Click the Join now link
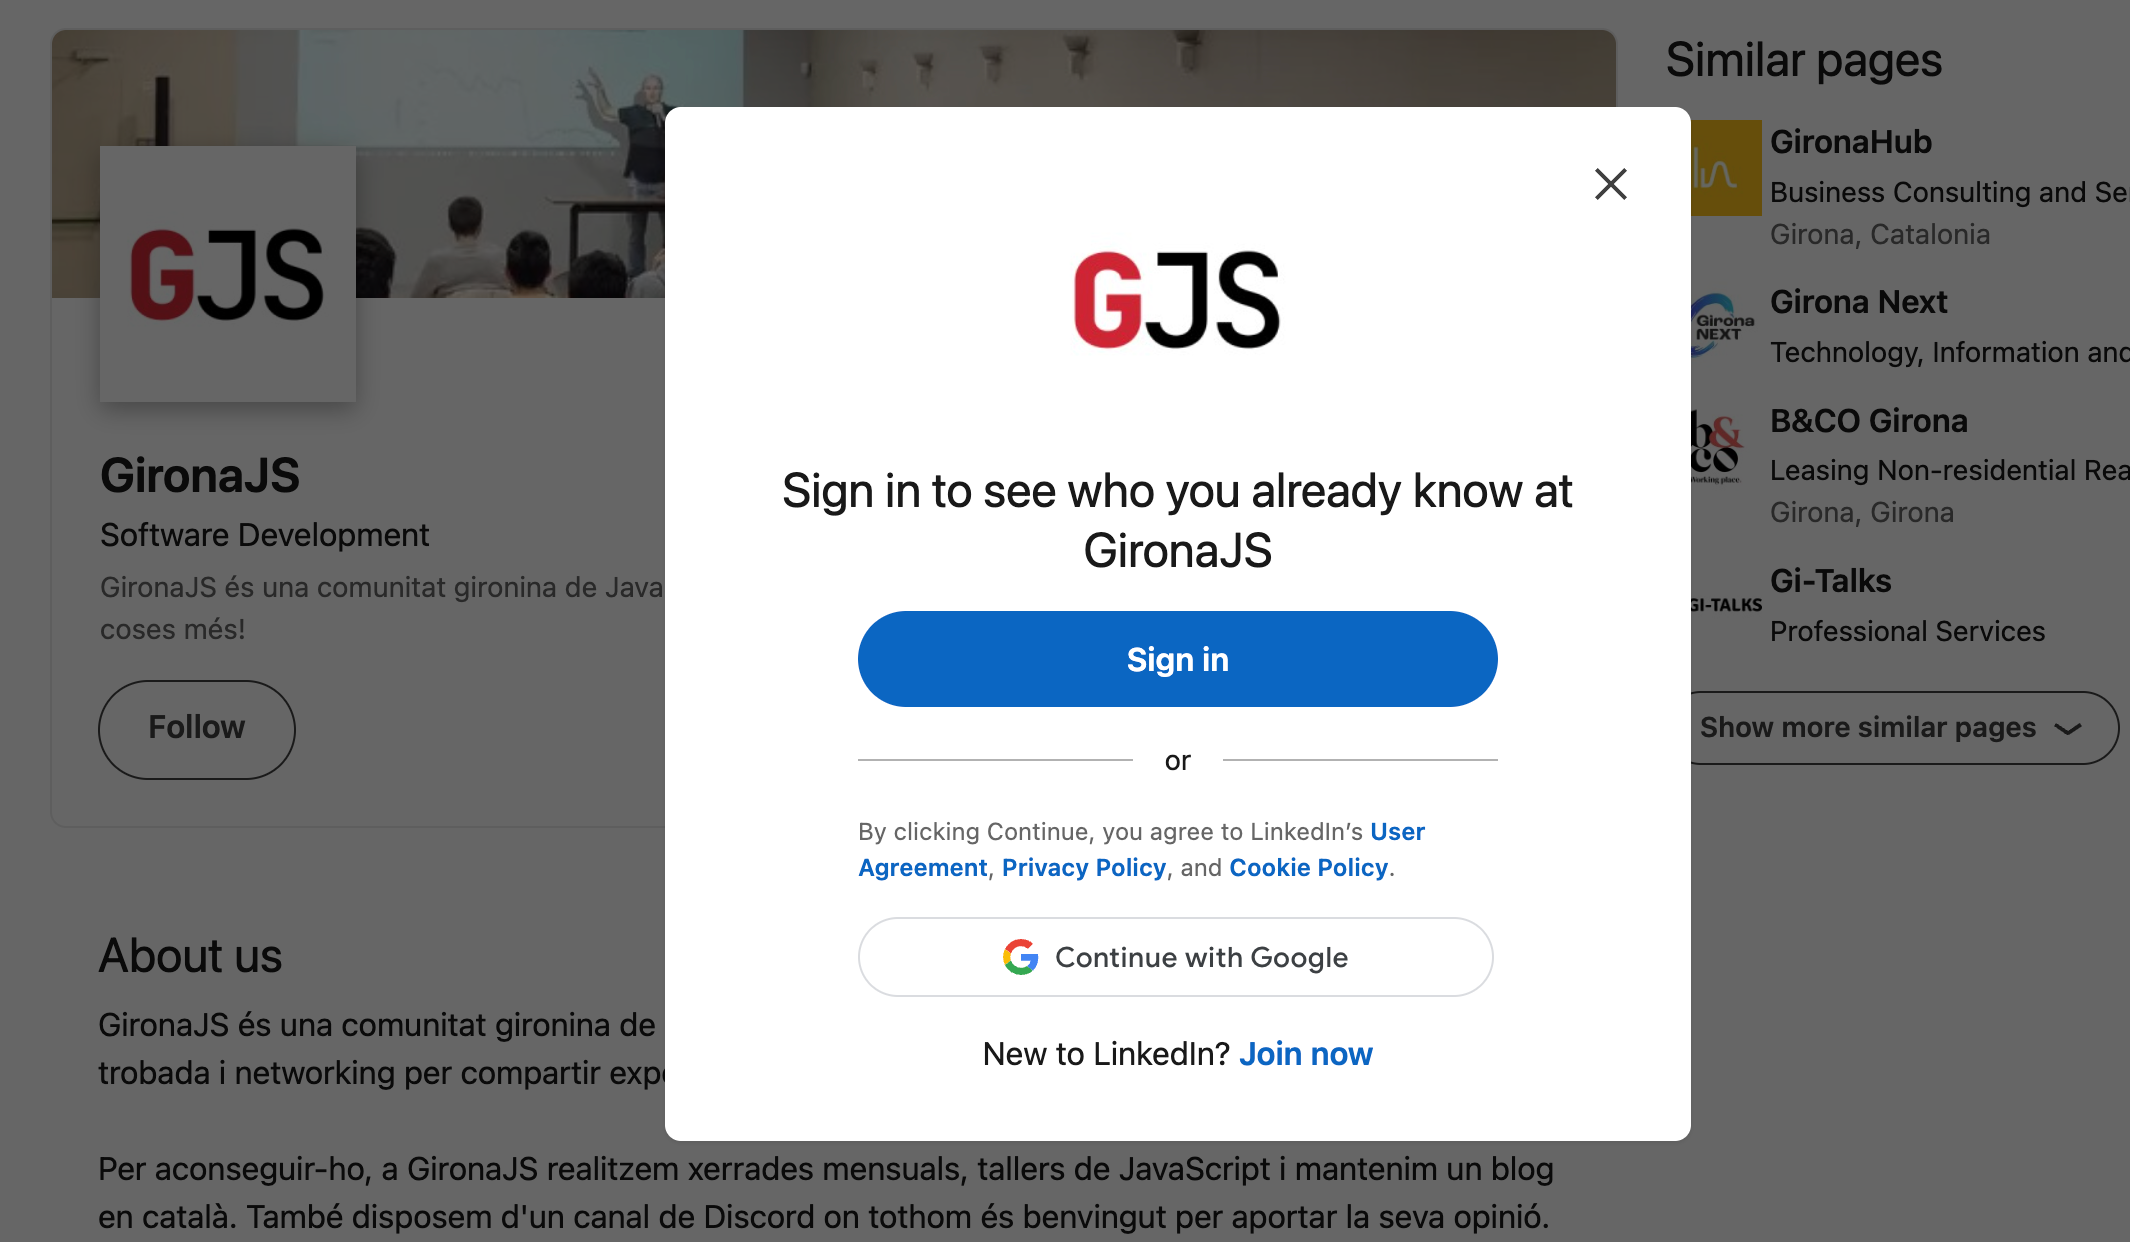Screen dimensions: 2130x1242 (1307, 1054)
